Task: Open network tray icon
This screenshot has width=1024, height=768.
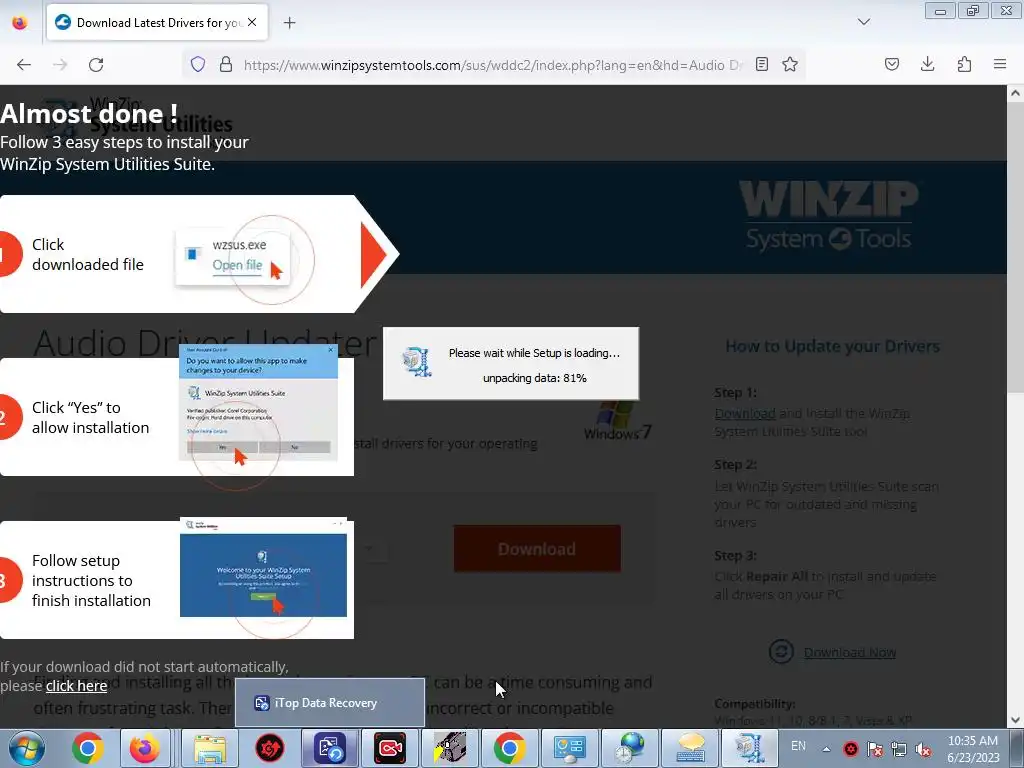Action: coord(899,749)
